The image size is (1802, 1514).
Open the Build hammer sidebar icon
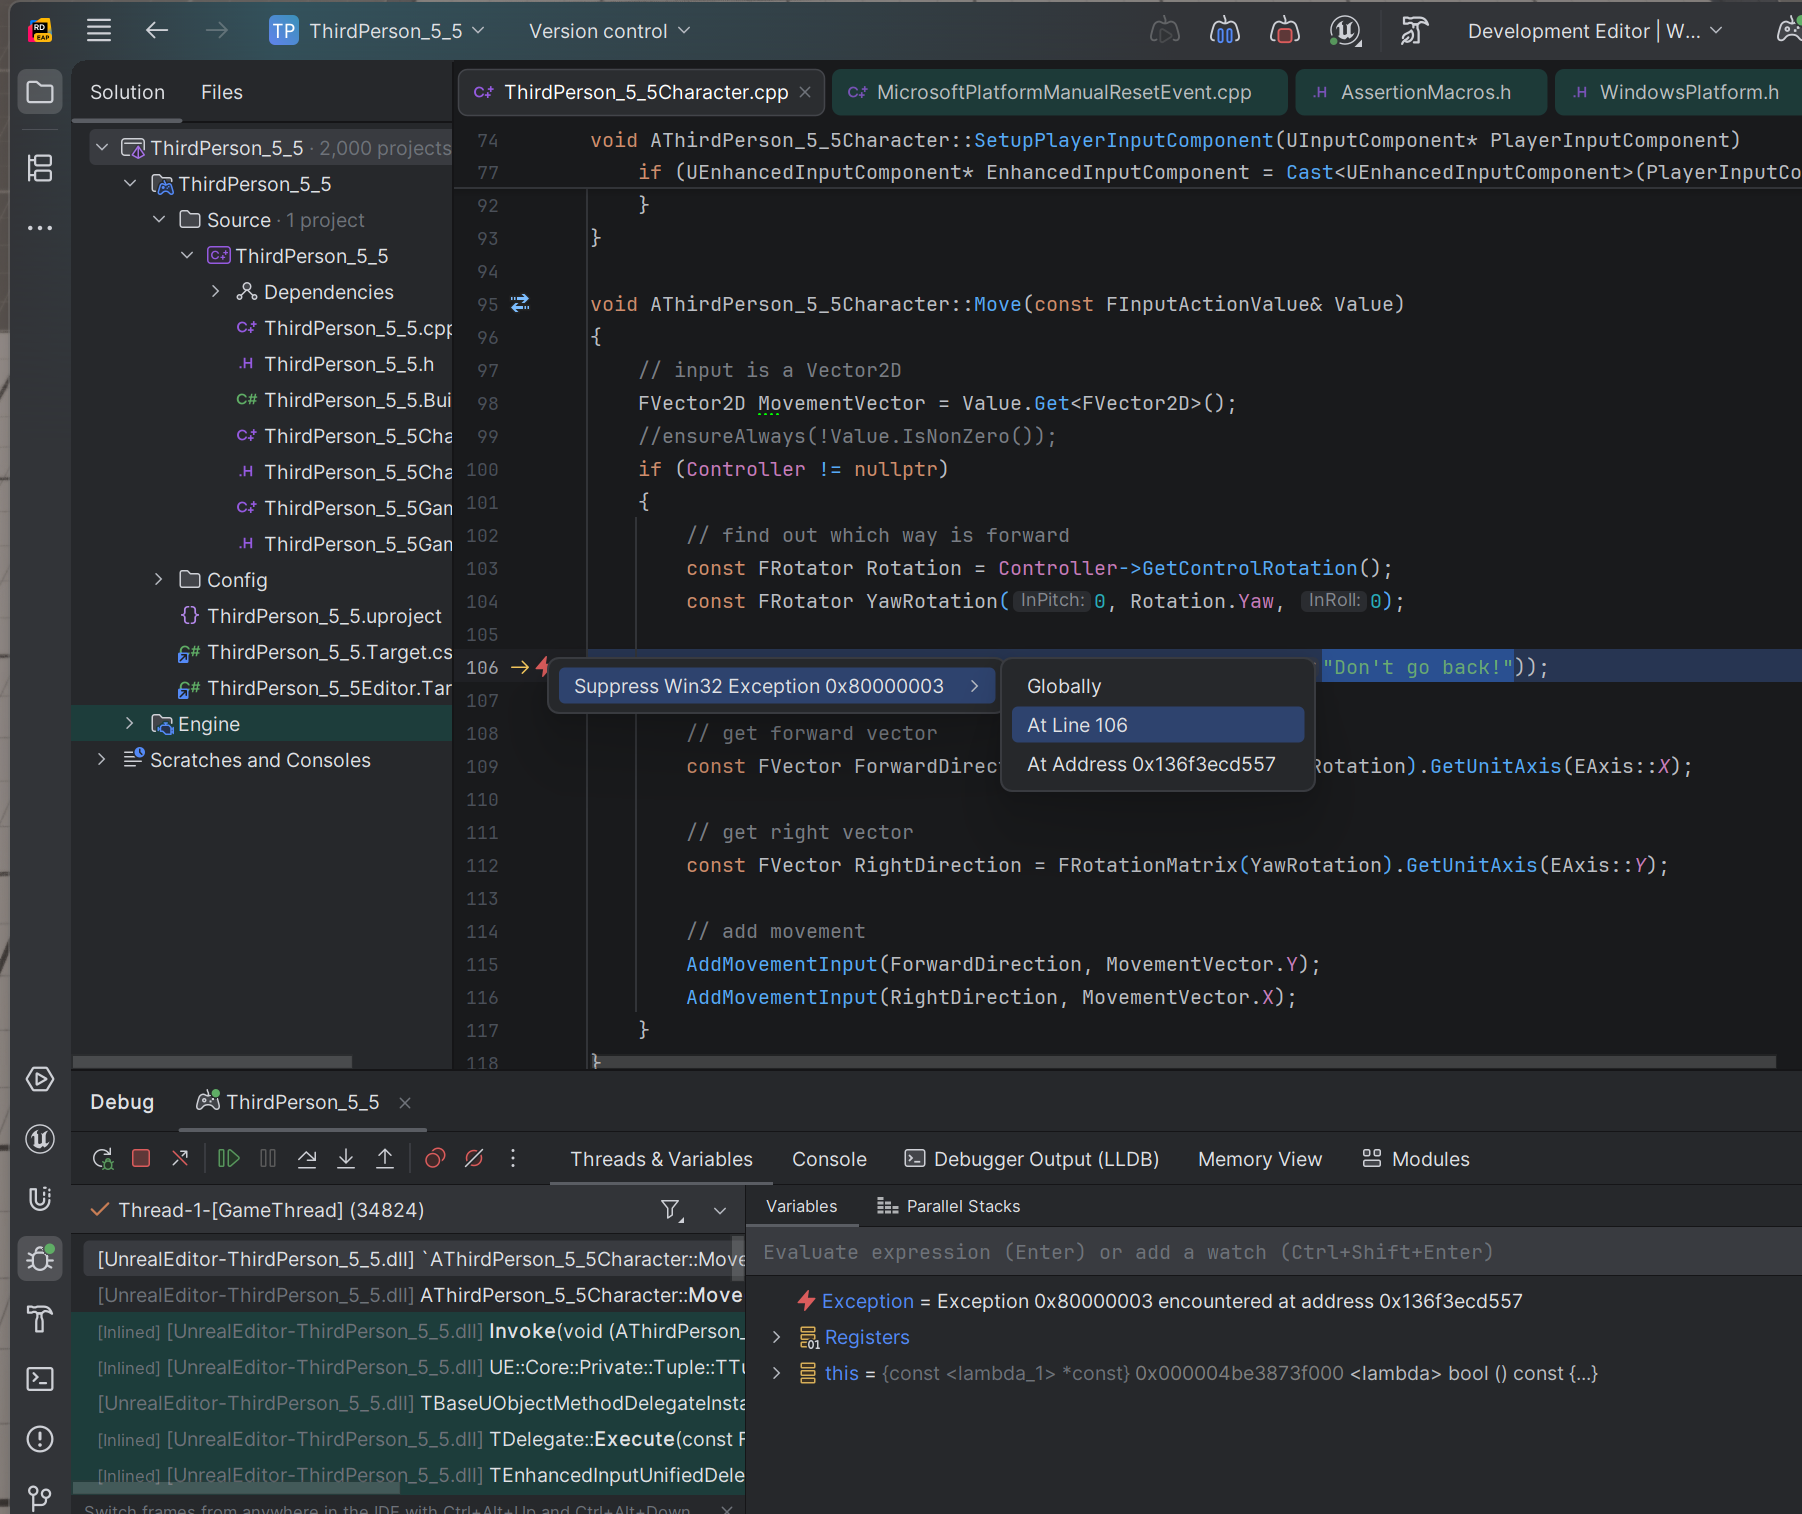tap(40, 1319)
